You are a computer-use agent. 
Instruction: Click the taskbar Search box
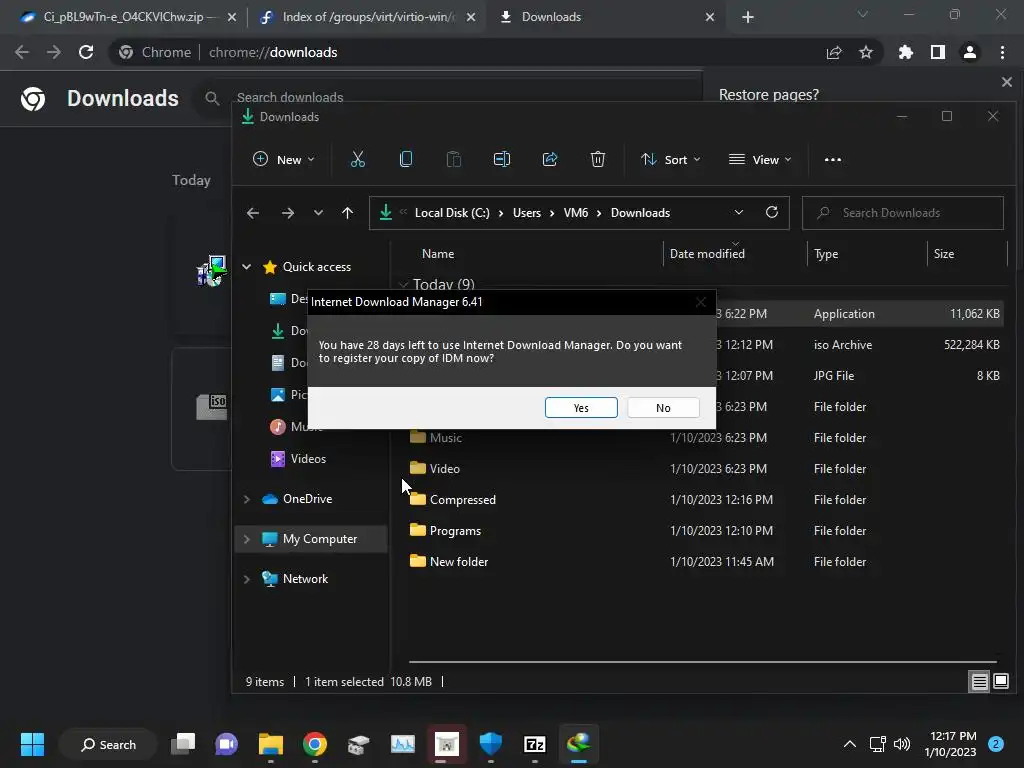(108, 744)
